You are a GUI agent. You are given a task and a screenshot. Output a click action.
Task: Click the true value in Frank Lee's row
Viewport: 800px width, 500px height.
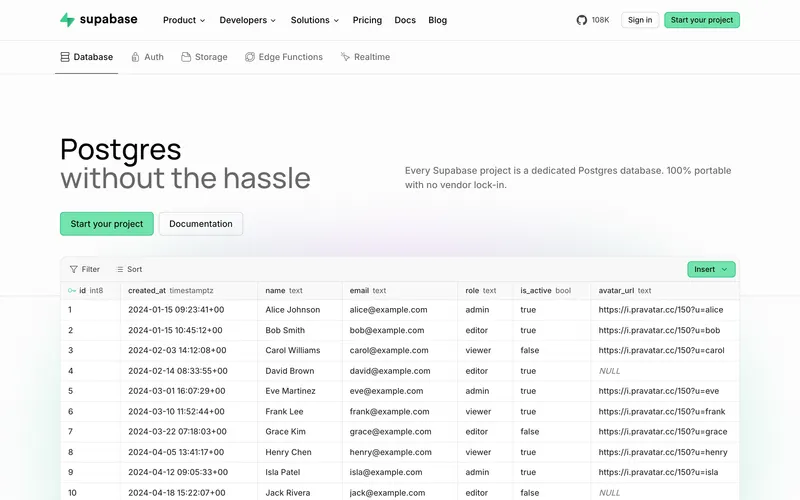click(552, 411)
